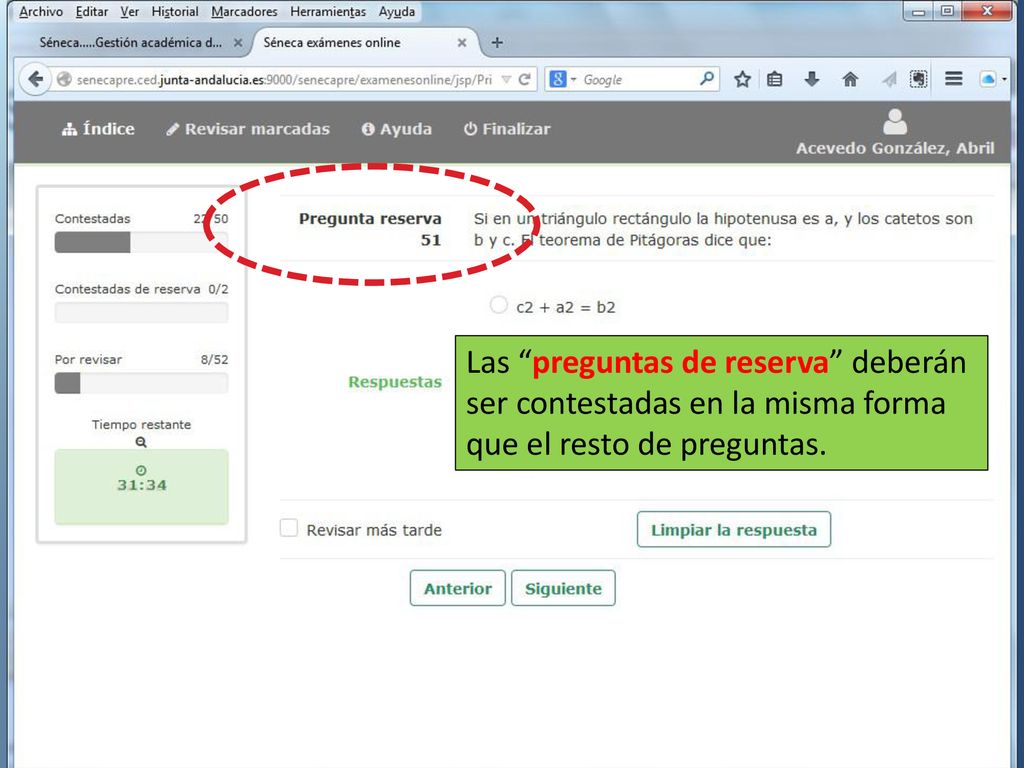Screen dimensions: 1024x768
Task: Click the cloud sync toolbar icon
Action: (988, 80)
